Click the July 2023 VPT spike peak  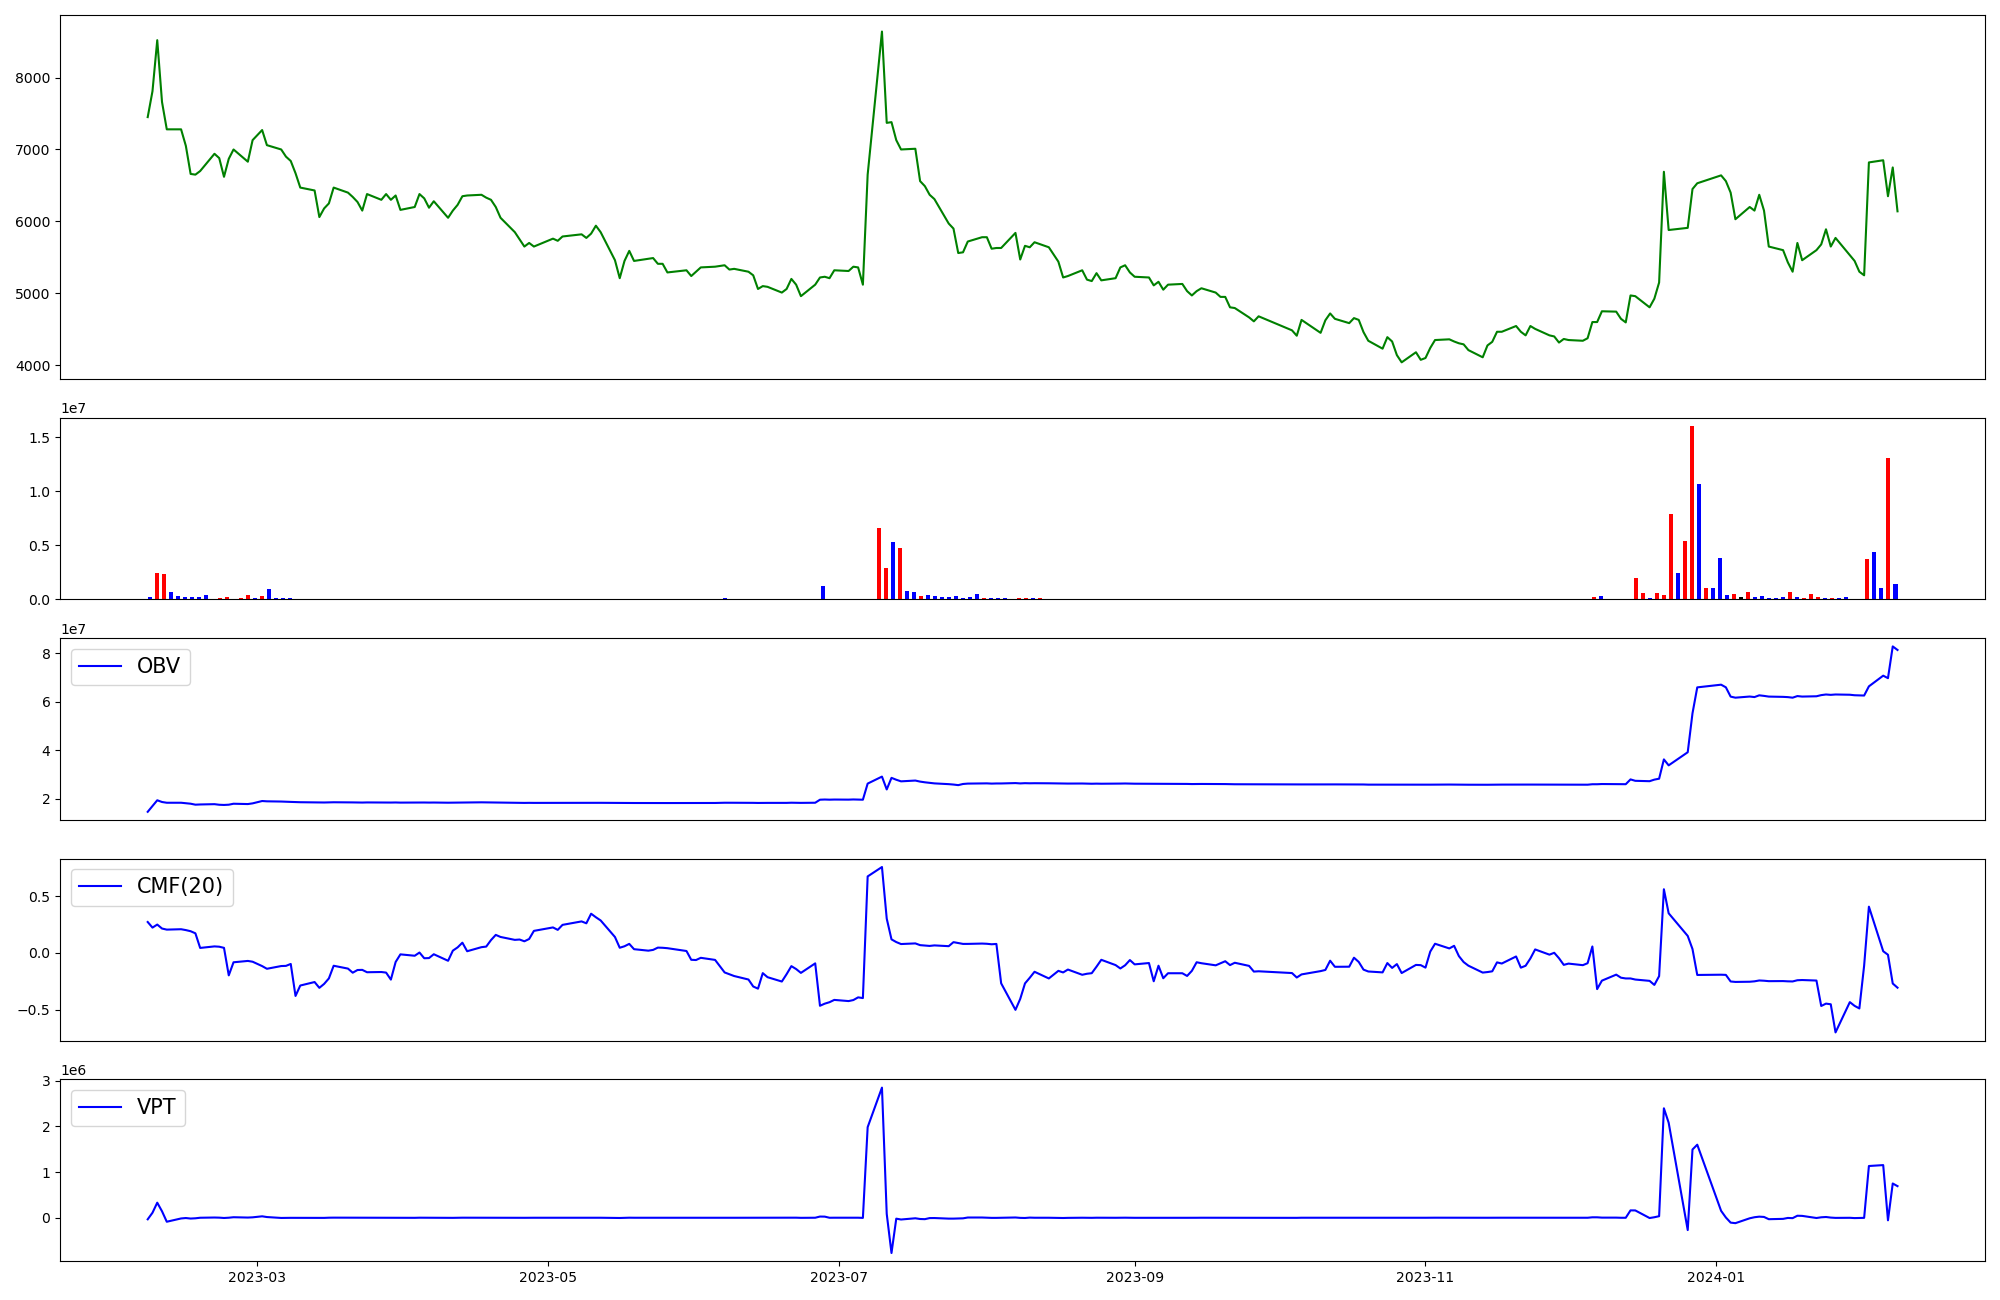[881, 1089]
